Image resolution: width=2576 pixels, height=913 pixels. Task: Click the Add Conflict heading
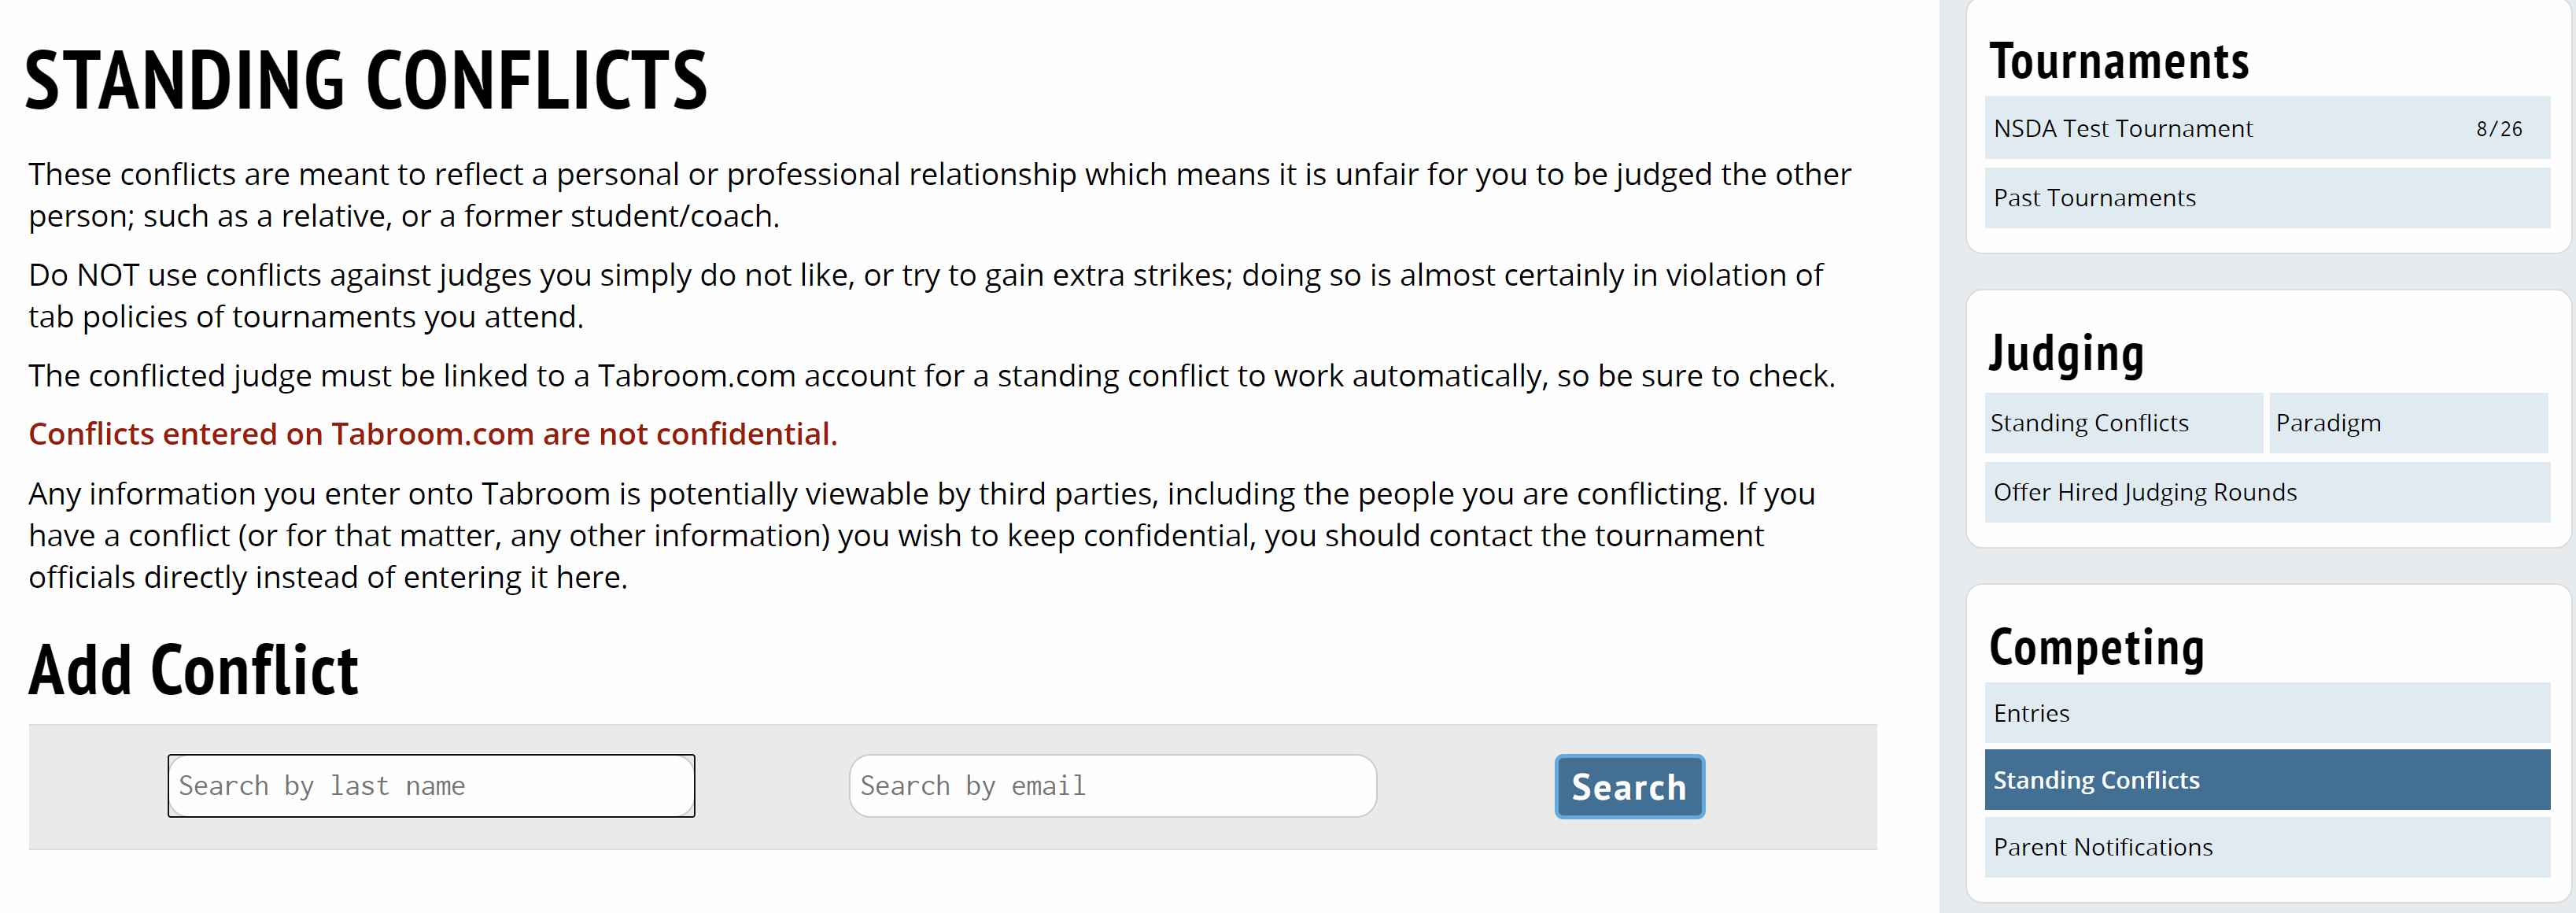[193, 669]
